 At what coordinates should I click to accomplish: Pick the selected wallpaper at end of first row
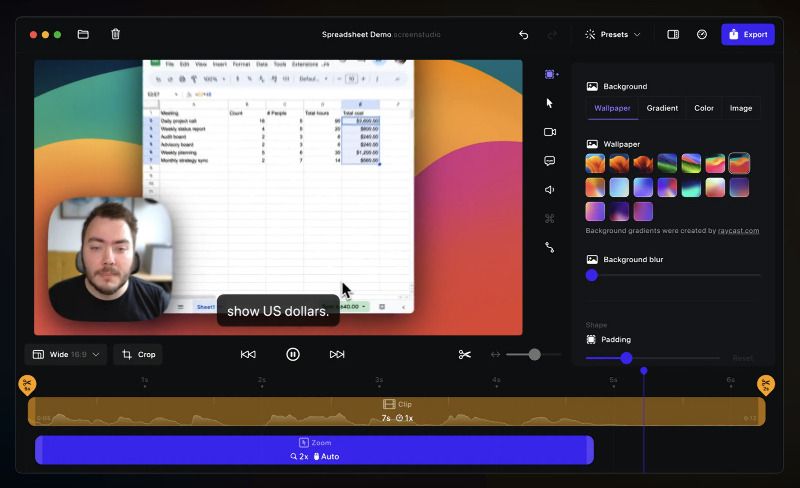(739, 163)
